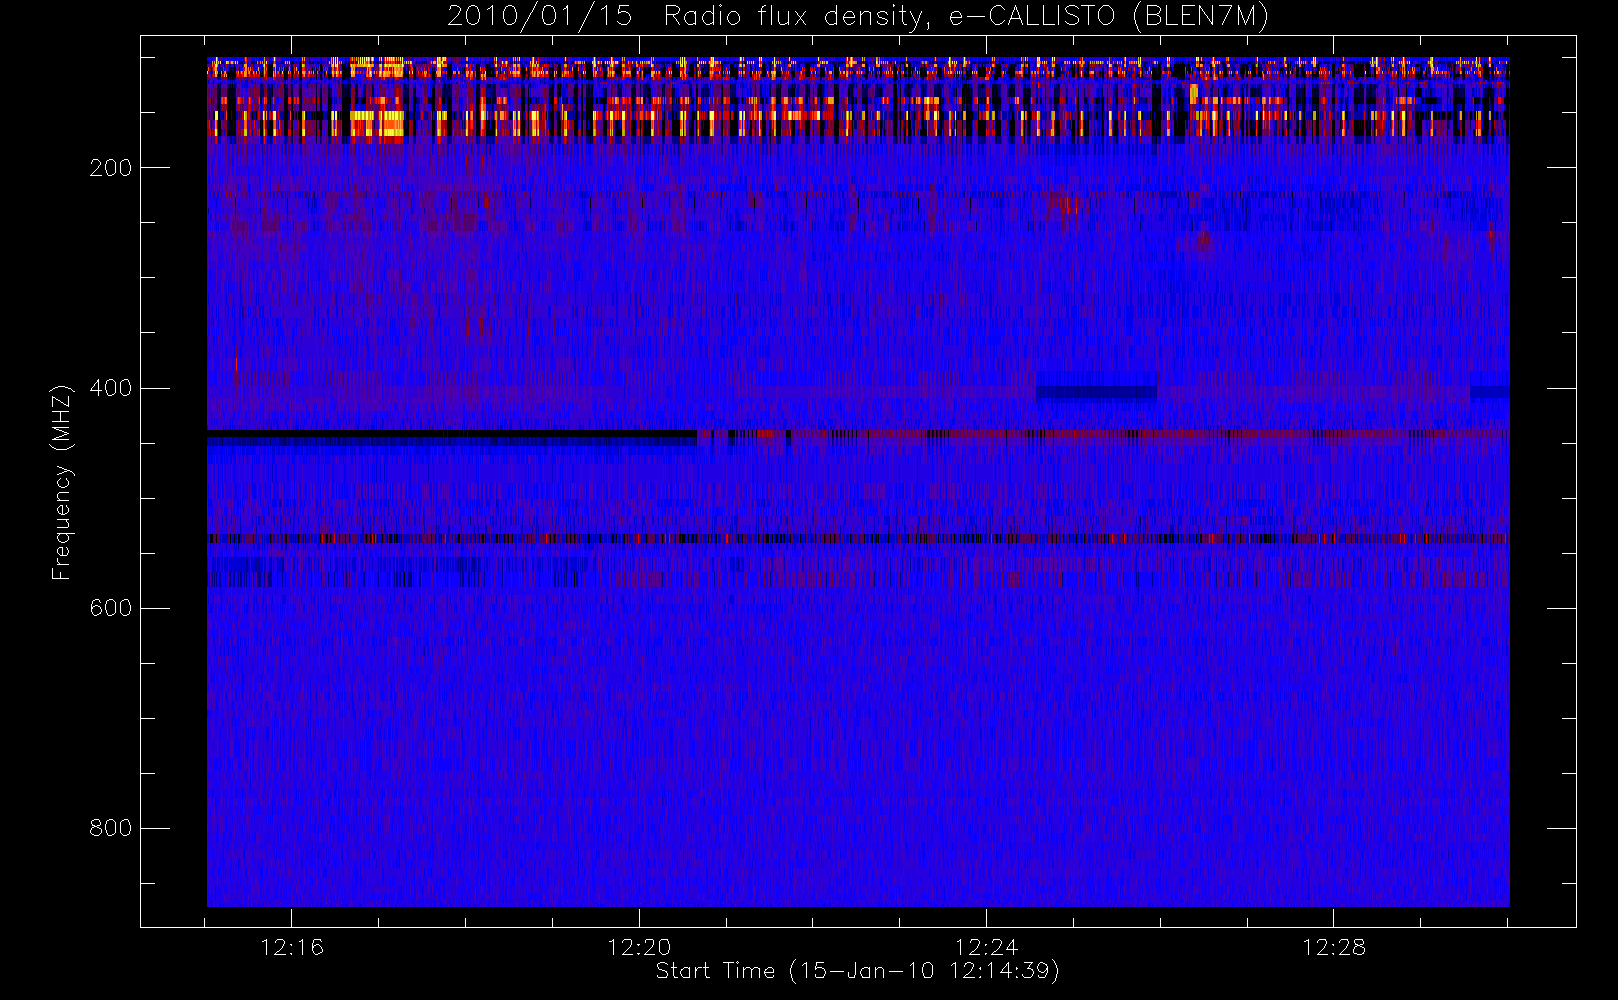Click the 12:24 time tick label

[x=986, y=947]
